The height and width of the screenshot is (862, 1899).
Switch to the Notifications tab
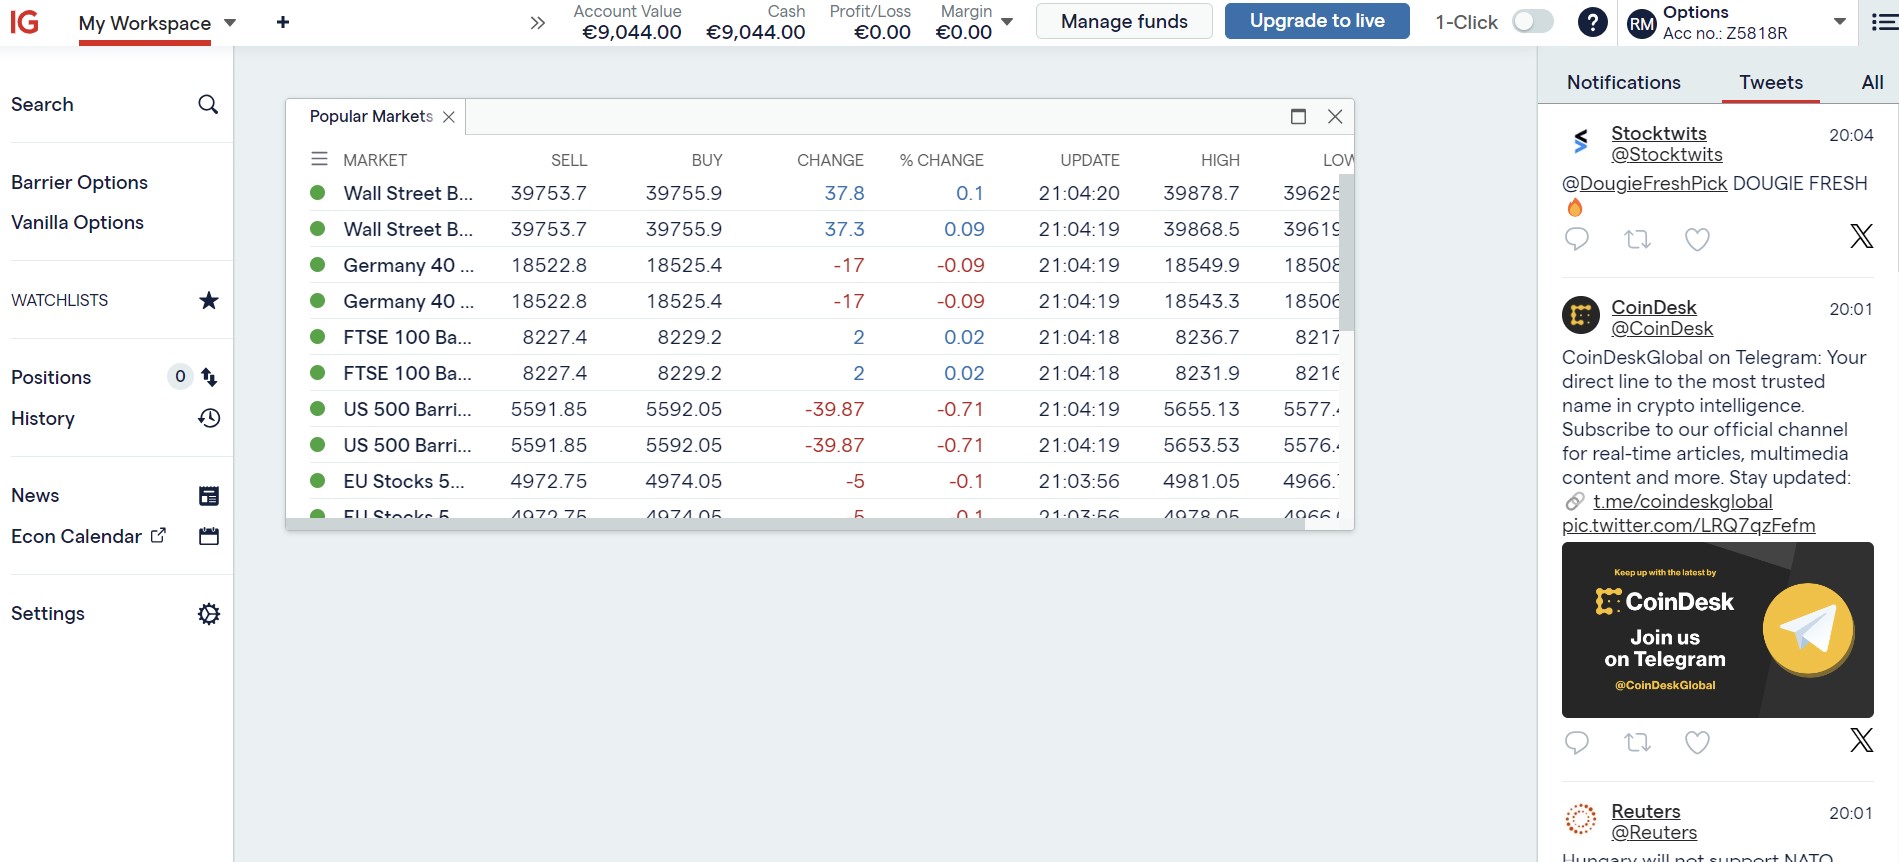tap(1623, 82)
